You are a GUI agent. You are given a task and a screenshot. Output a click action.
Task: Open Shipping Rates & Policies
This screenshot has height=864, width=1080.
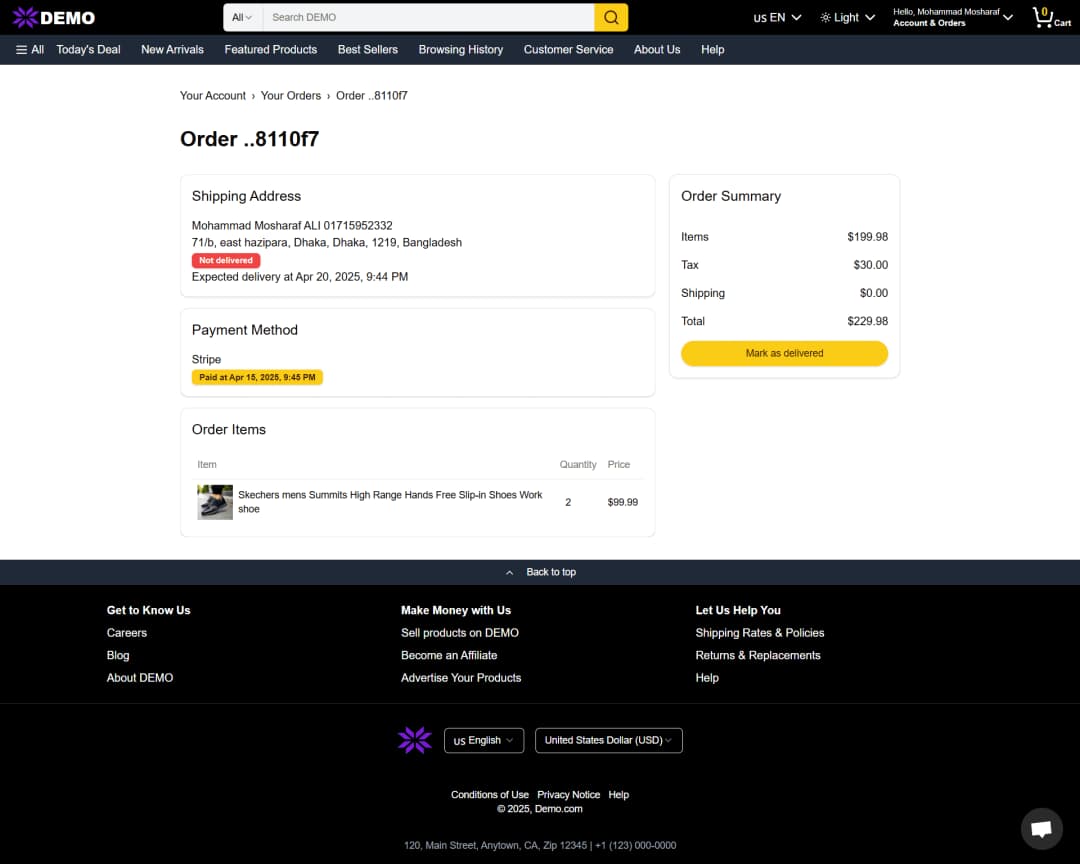(x=760, y=632)
